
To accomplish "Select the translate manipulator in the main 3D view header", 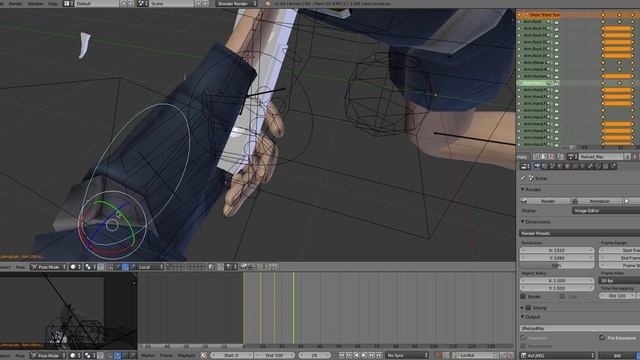I will click(118, 267).
